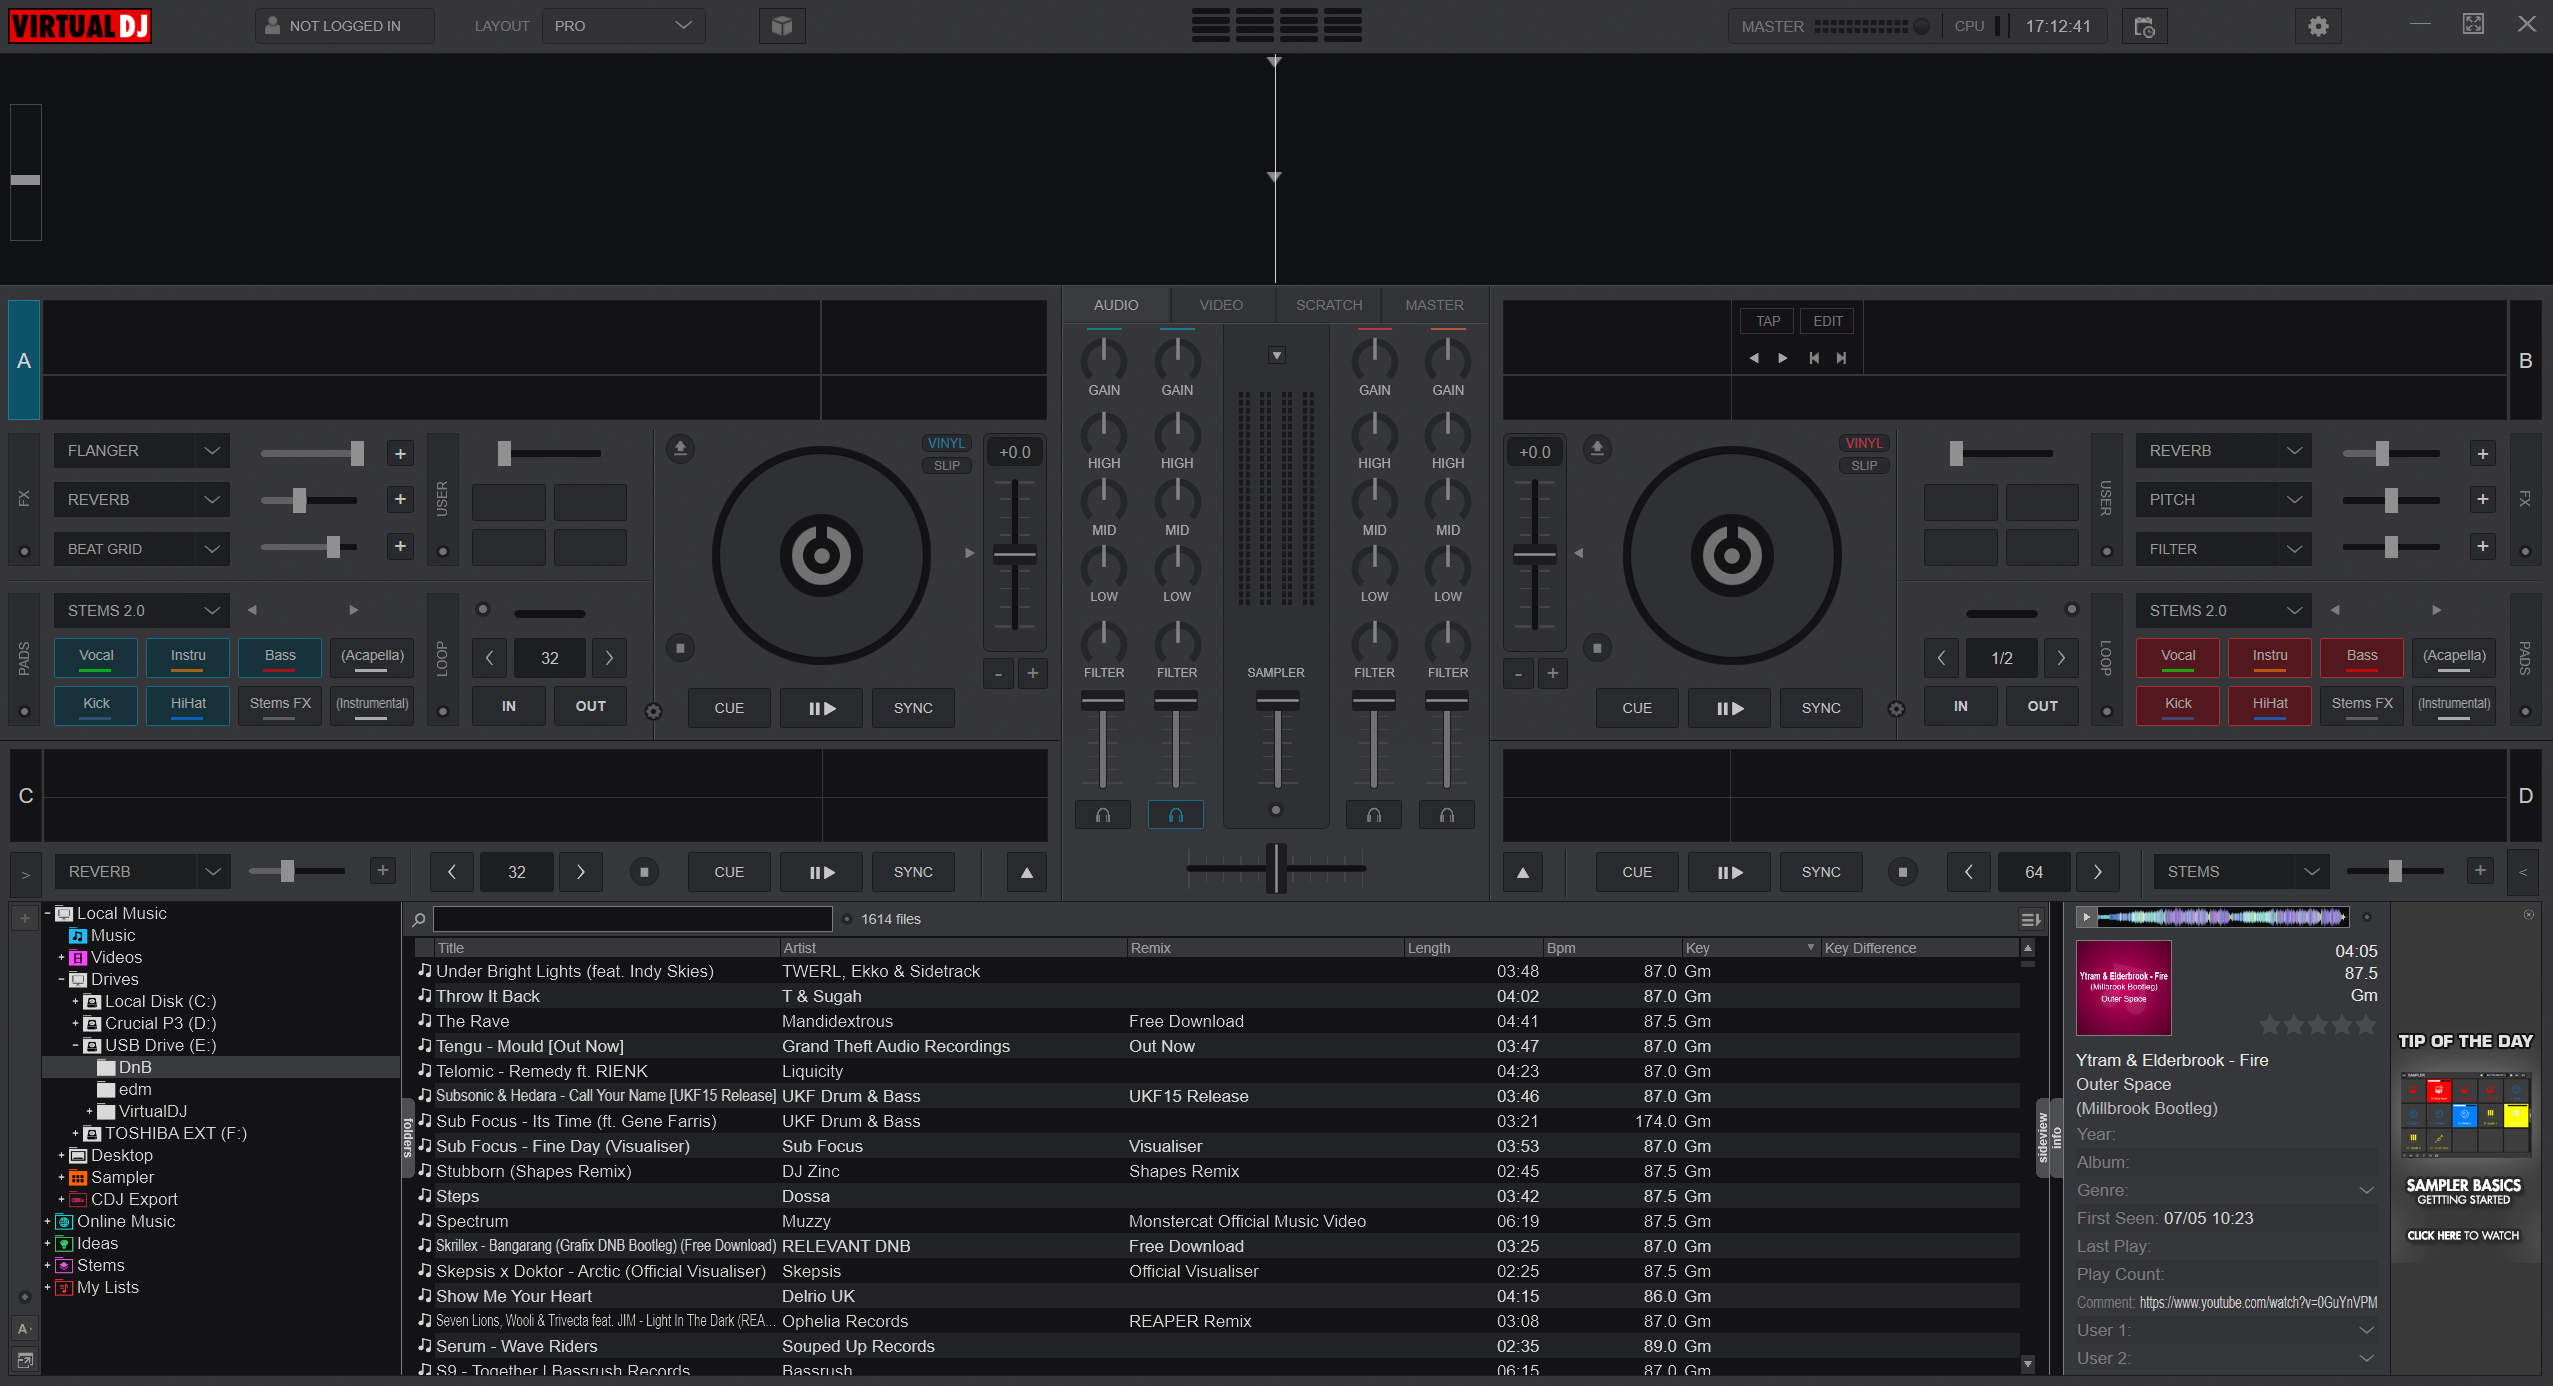
Task: Click the plus button above Local Music
Action: pyautogui.click(x=25, y=917)
